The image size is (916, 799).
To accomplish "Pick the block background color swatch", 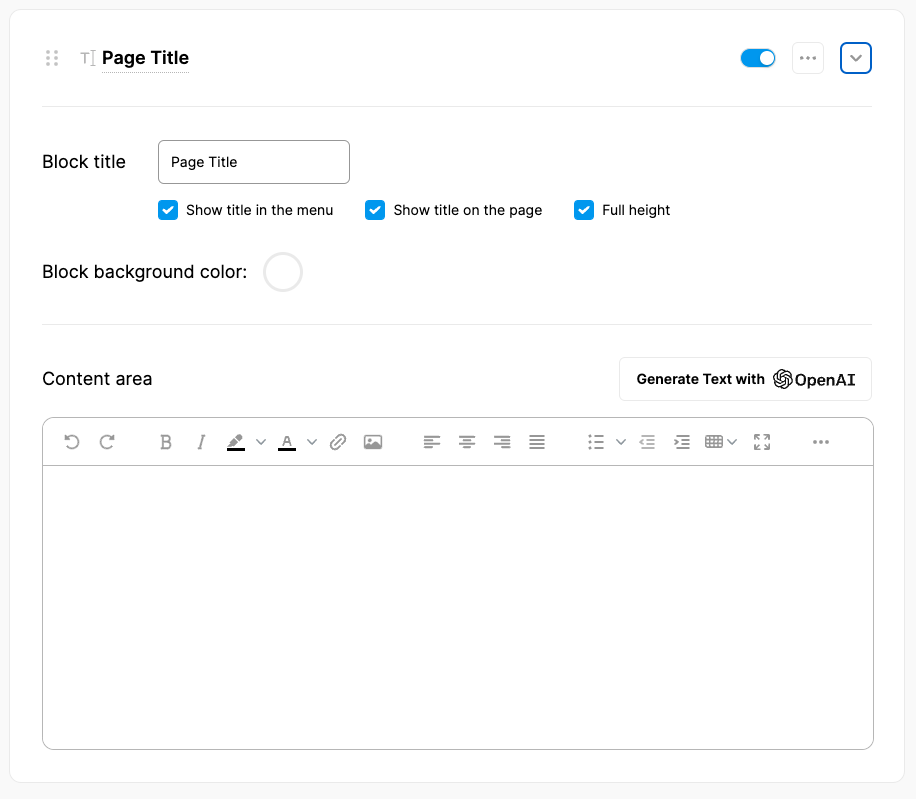I will [x=283, y=272].
